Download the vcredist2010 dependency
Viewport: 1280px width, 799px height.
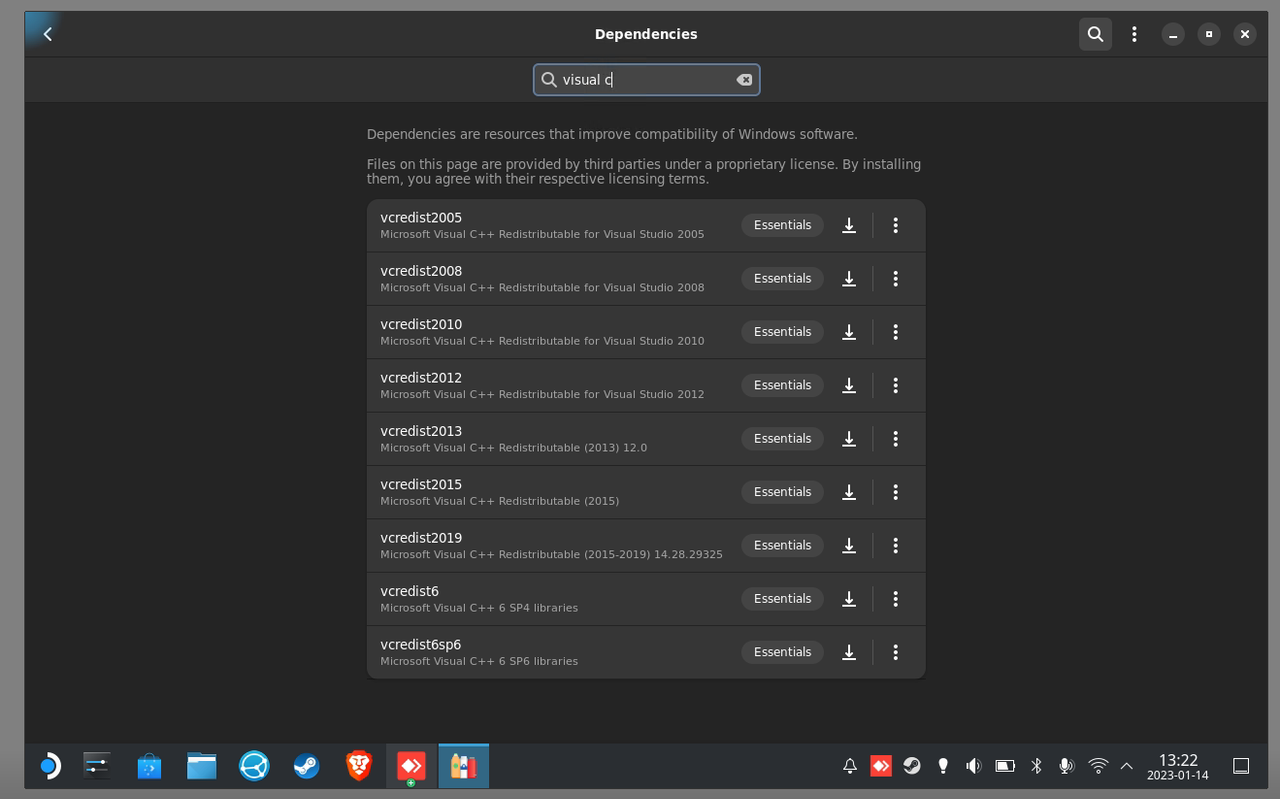click(849, 332)
